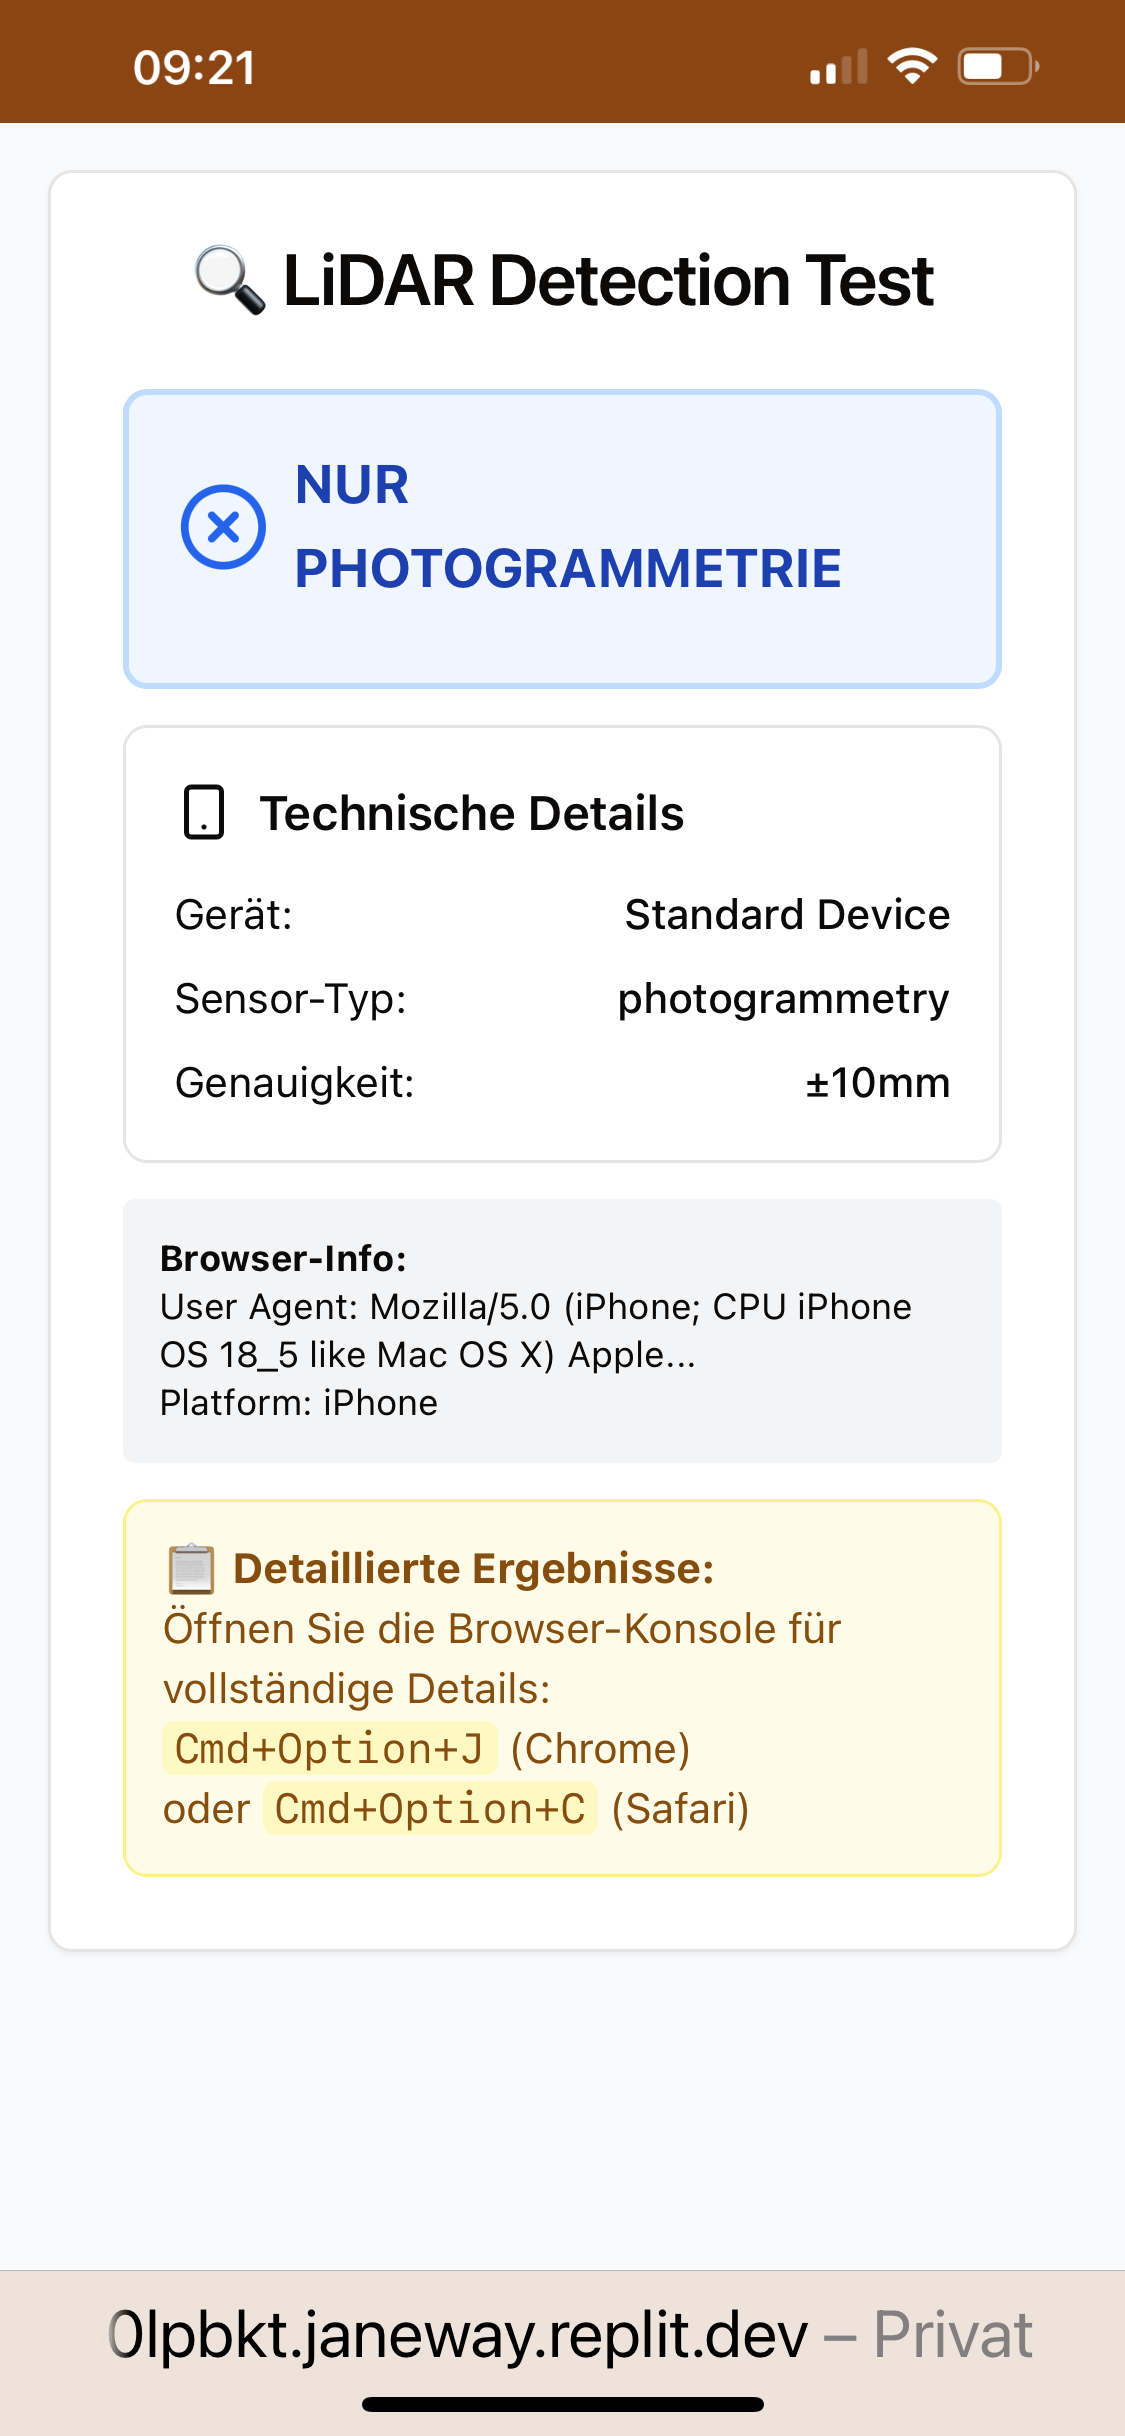Viewport: 1125px width, 2436px height.
Task: Tap the clipboard icon near Detaillierte Ergebnisse
Action: pos(191,1568)
